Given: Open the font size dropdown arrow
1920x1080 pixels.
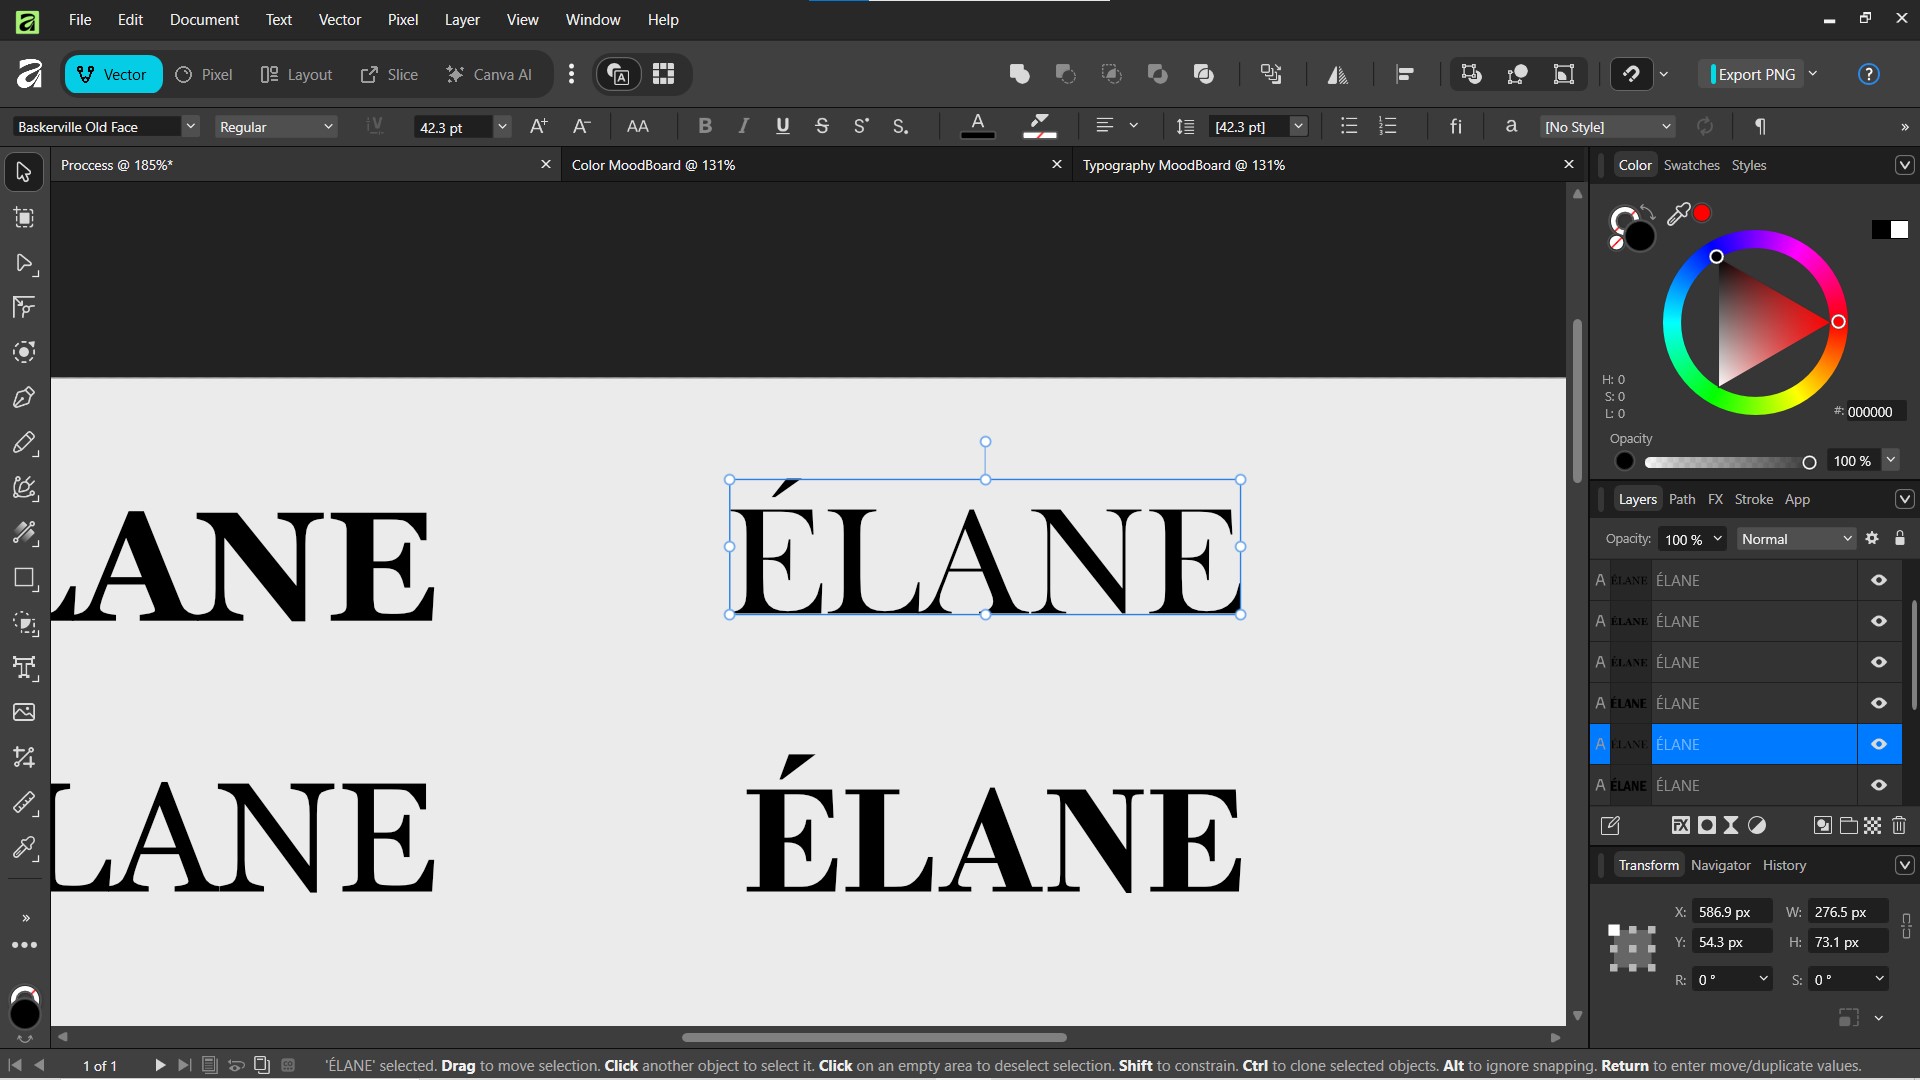Looking at the screenshot, I should [503, 126].
